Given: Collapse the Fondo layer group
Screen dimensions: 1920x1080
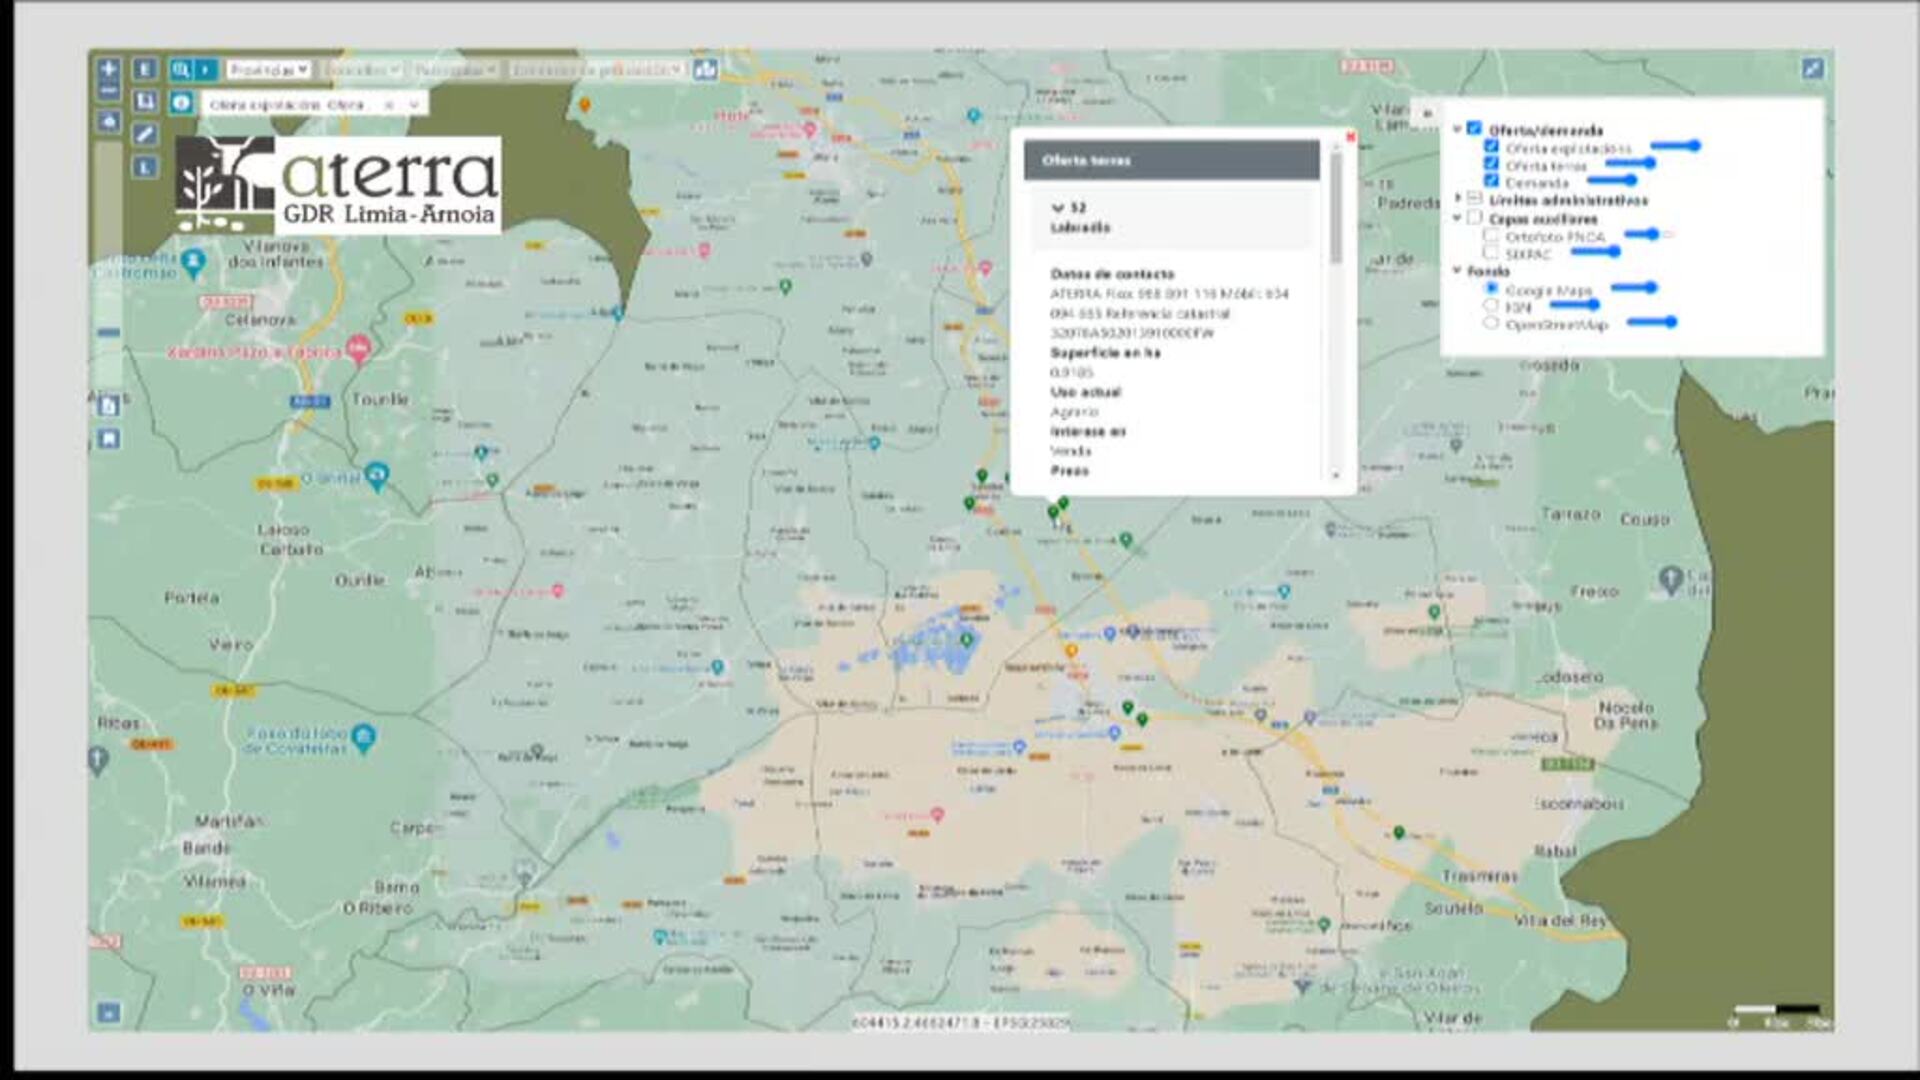Looking at the screenshot, I should [1457, 270].
